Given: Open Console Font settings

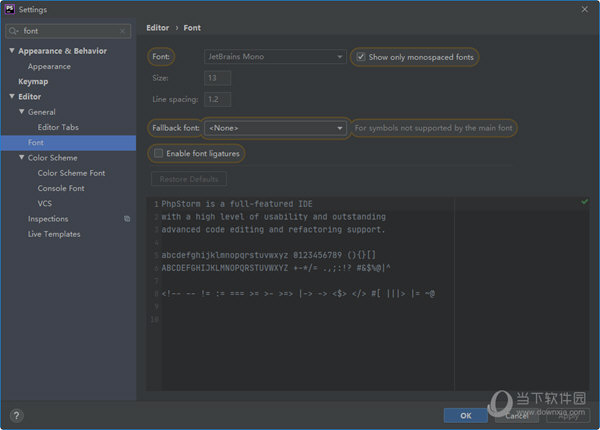Looking at the screenshot, I should [61, 188].
